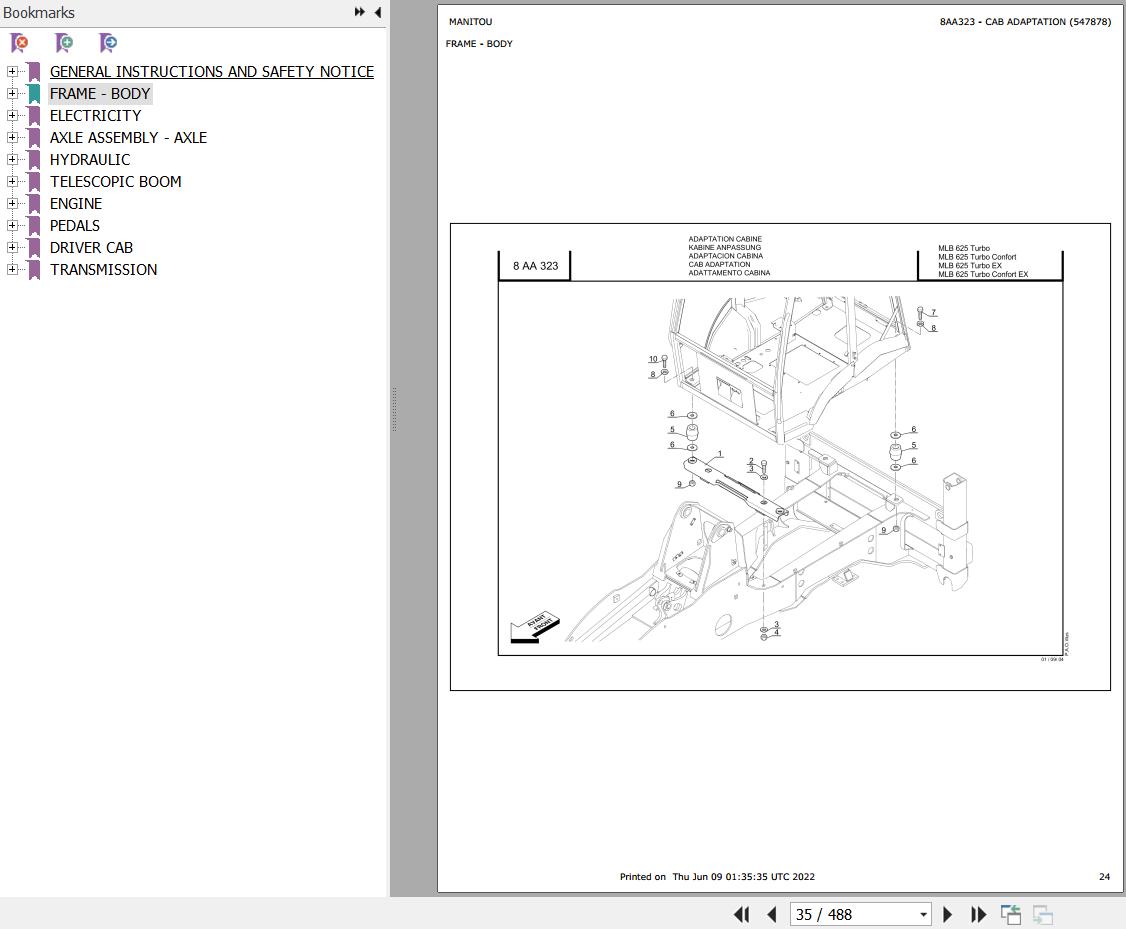Click the 8AA323 - CAB ADAPTATION (547878) header

1025,22
